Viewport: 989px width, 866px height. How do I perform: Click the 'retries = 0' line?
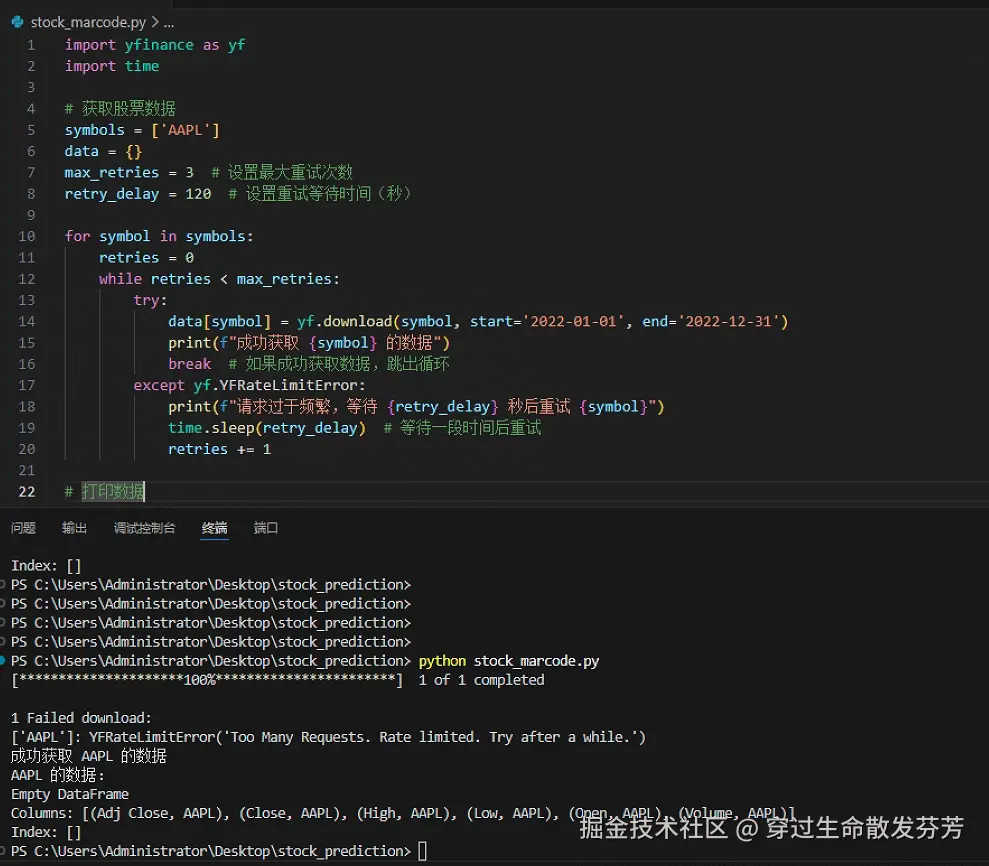(x=146, y=258)
